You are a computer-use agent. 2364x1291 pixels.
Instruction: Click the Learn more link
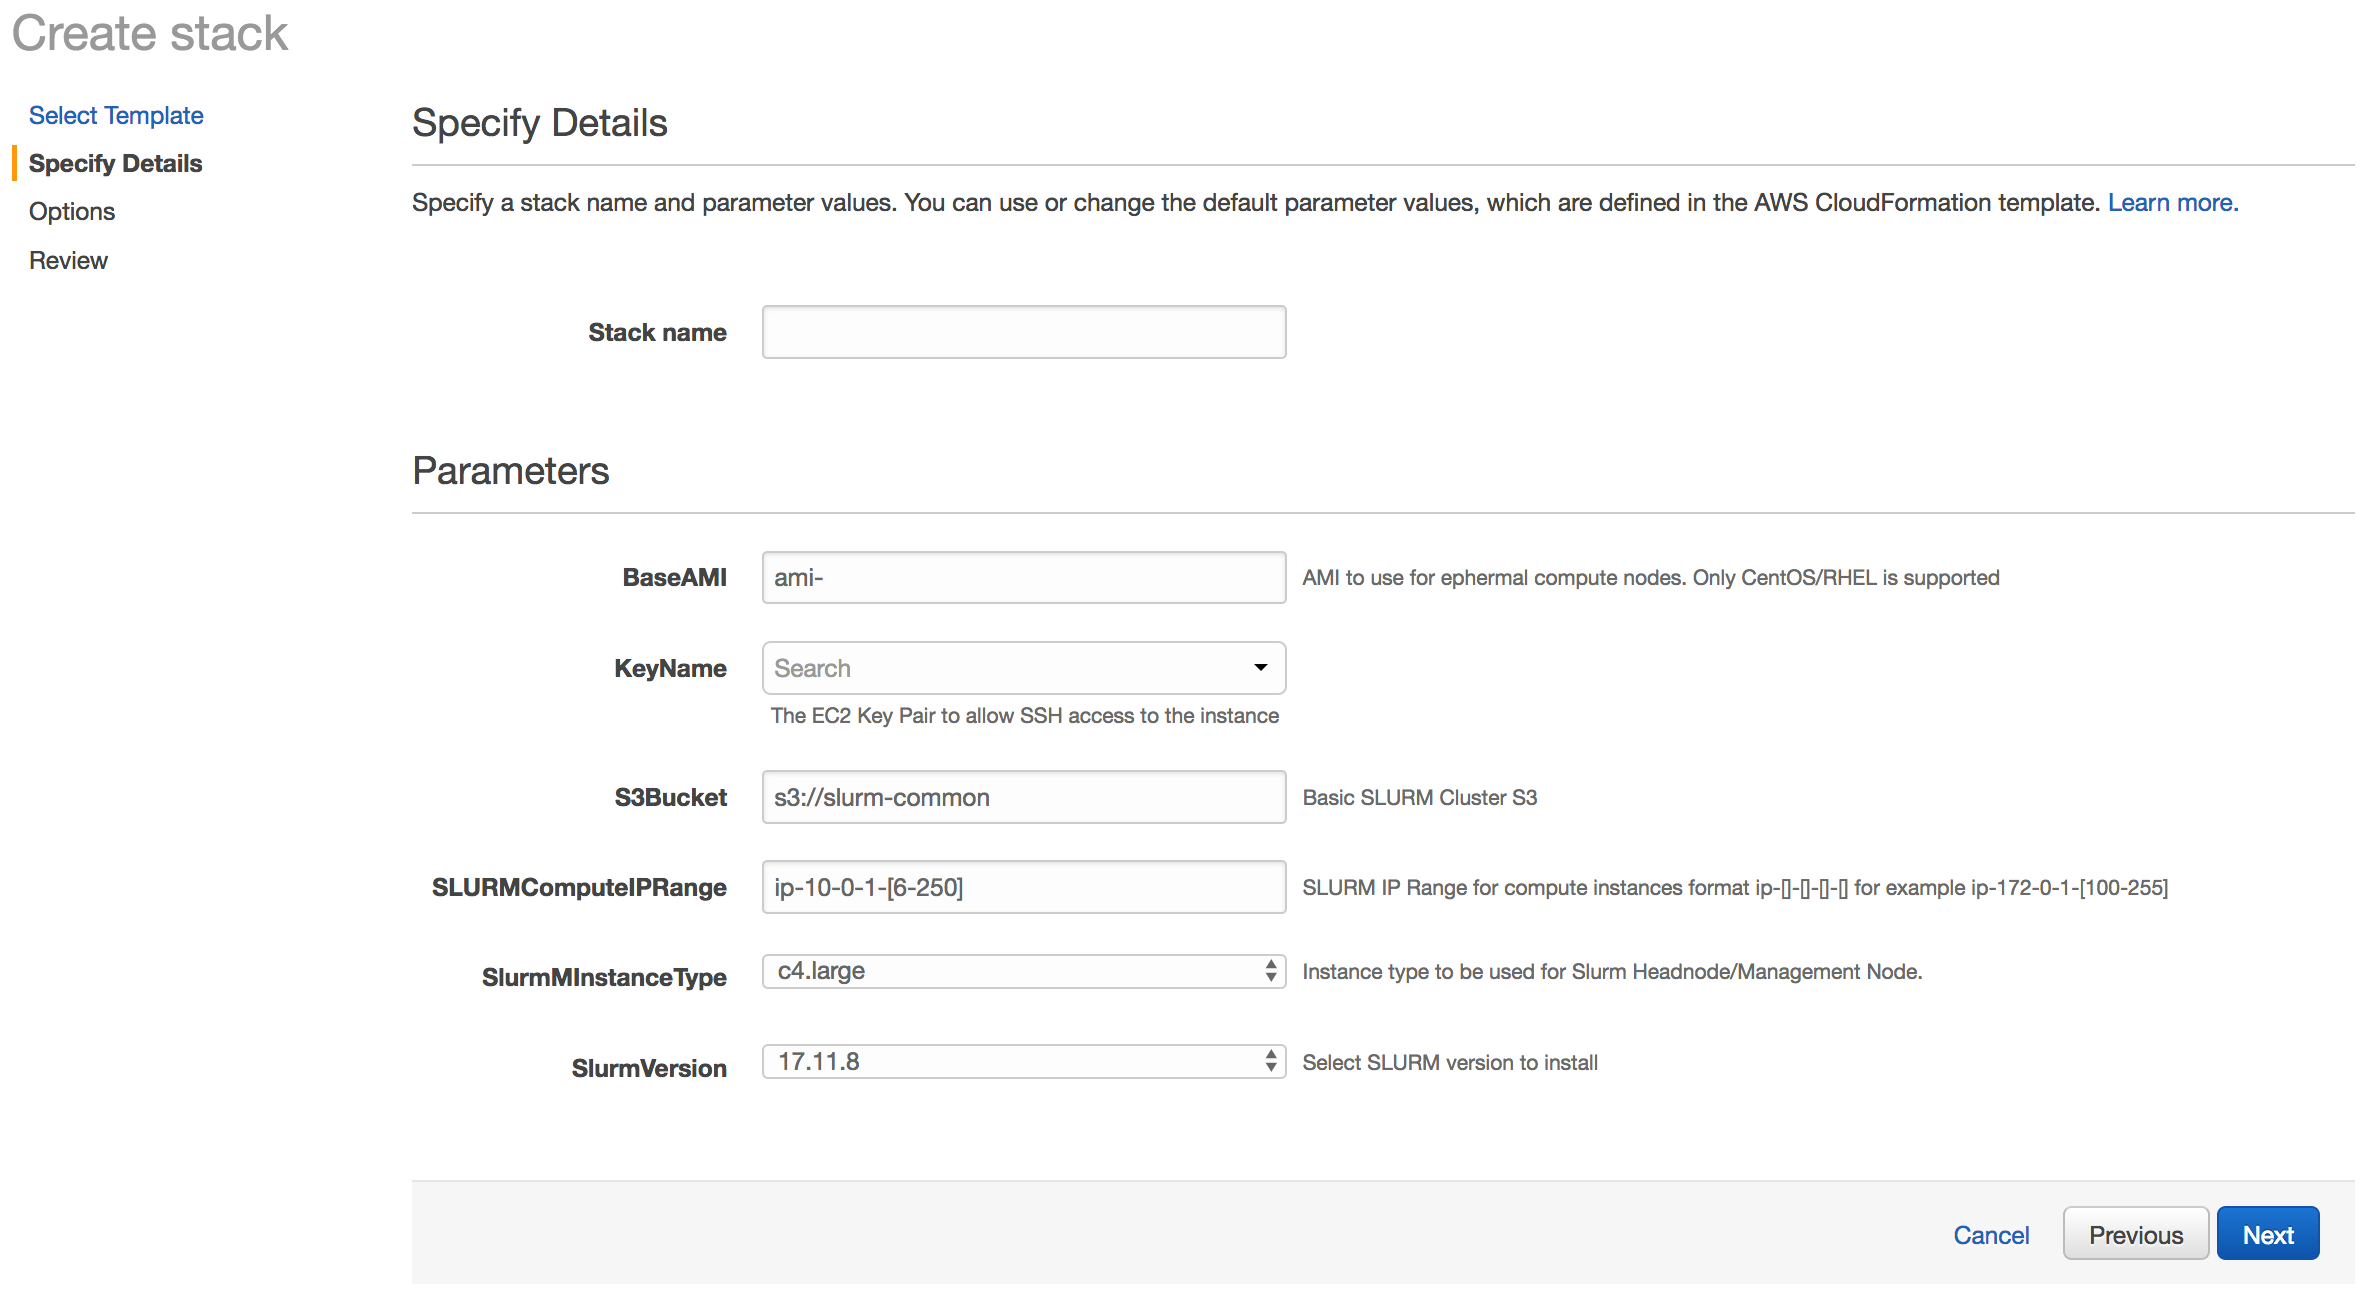(2172, 203)
